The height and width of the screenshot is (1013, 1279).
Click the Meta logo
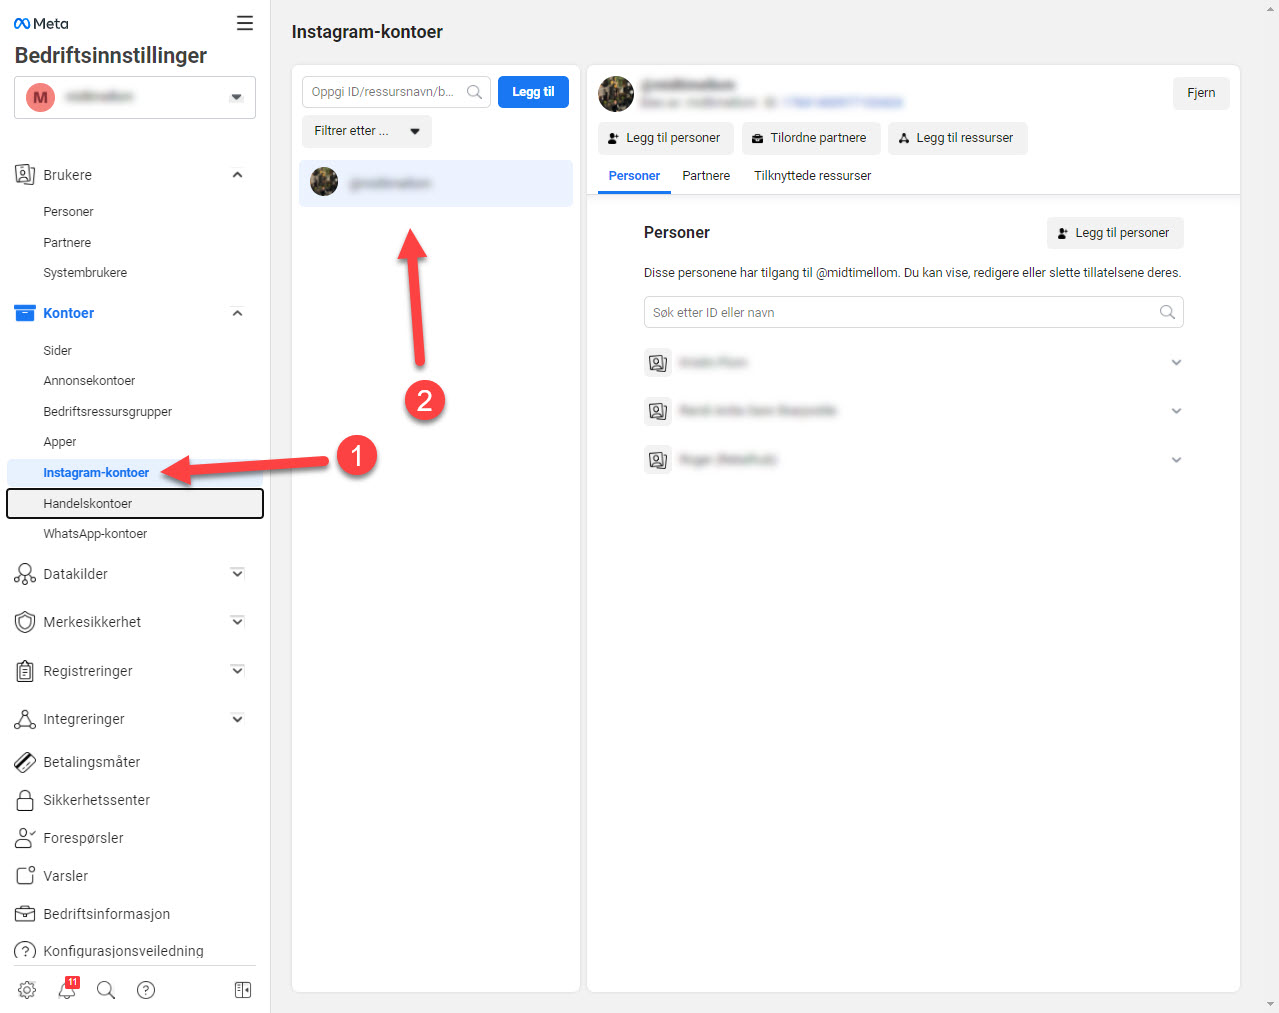tap(41, 24)
